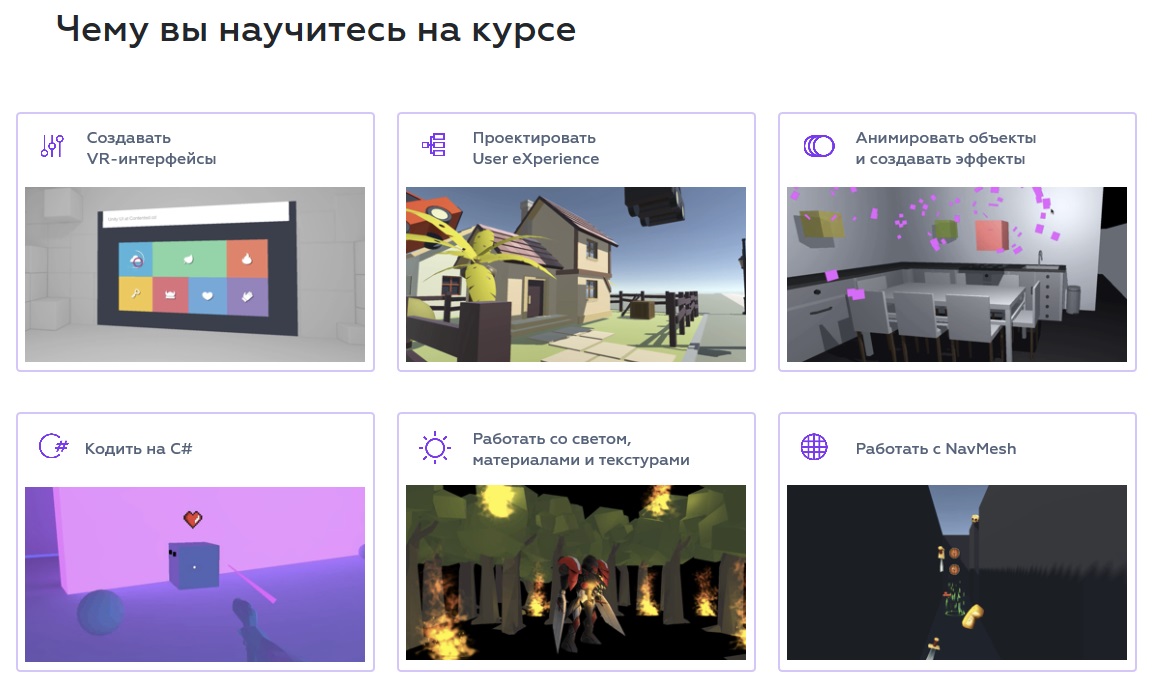Click the C# code icon
The height and width of the screenshot is (683, 1154).
click(x=52, y=447)
